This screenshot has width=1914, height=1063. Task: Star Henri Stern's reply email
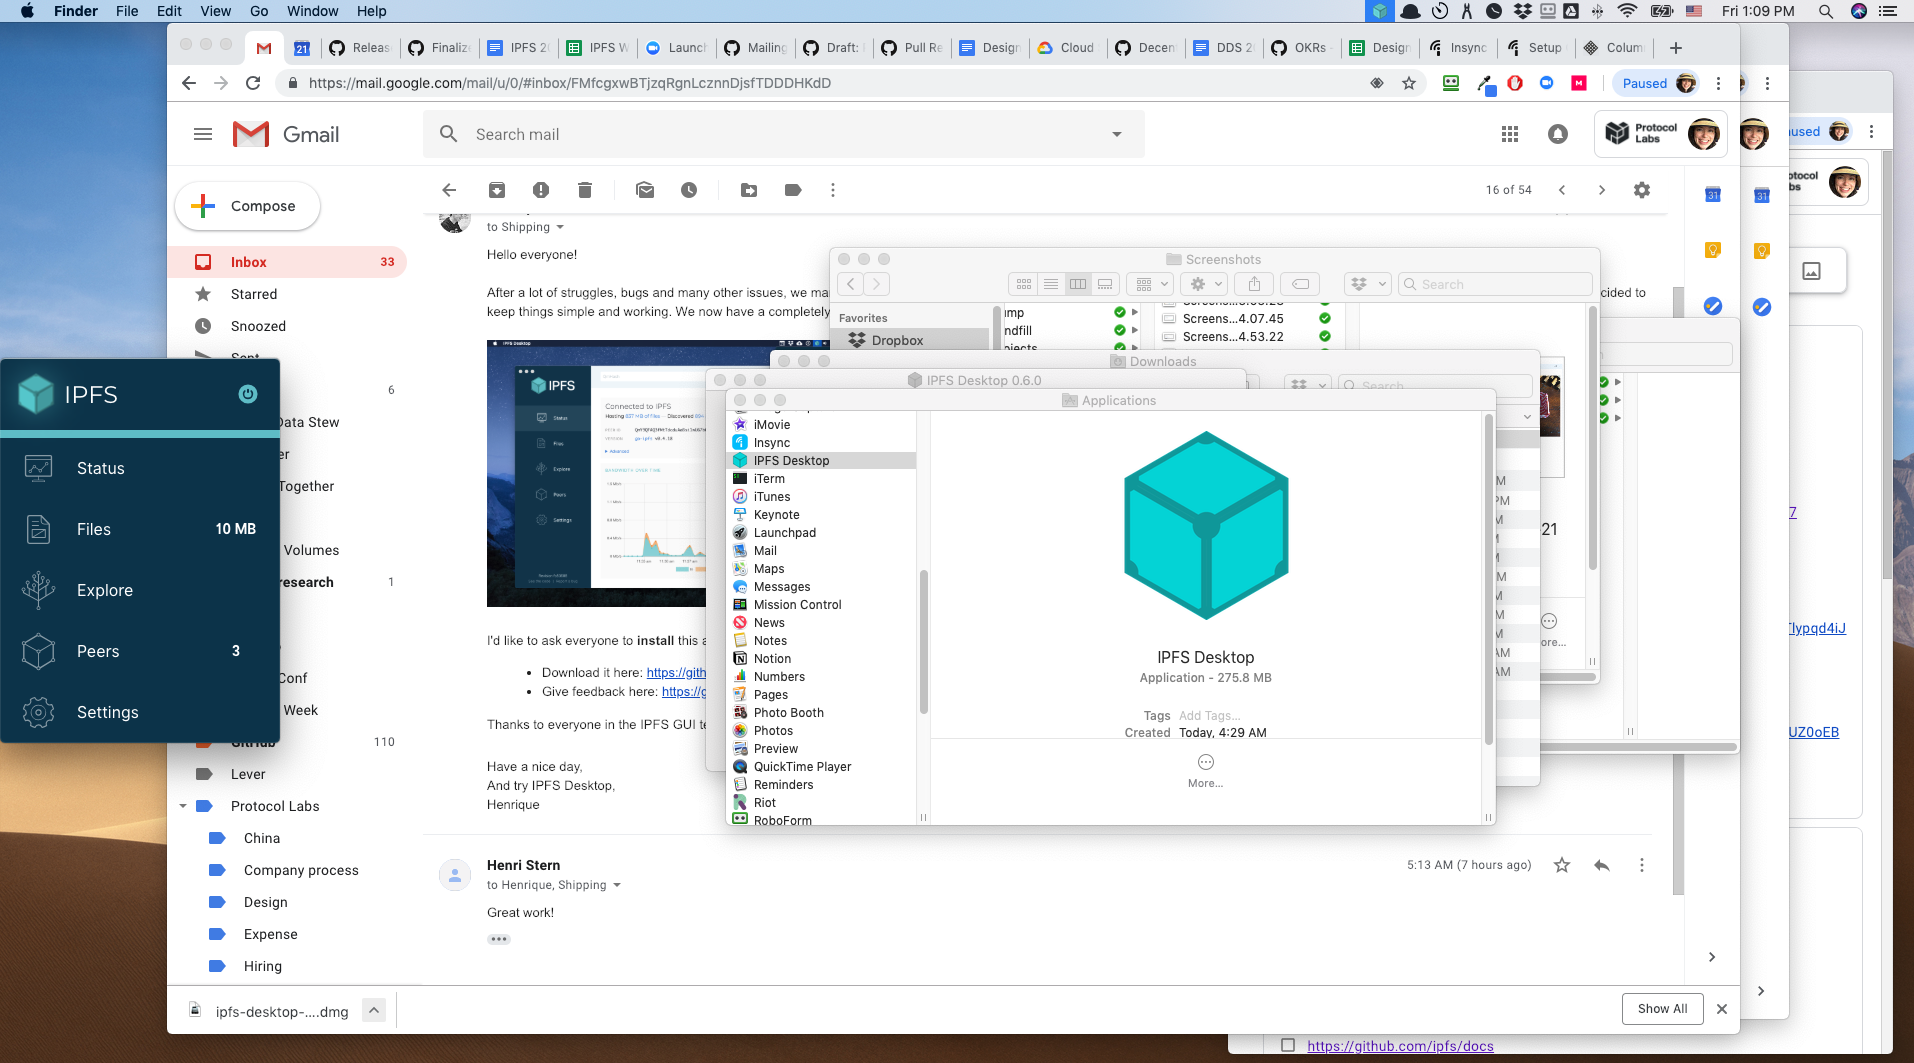point(1561,865)
